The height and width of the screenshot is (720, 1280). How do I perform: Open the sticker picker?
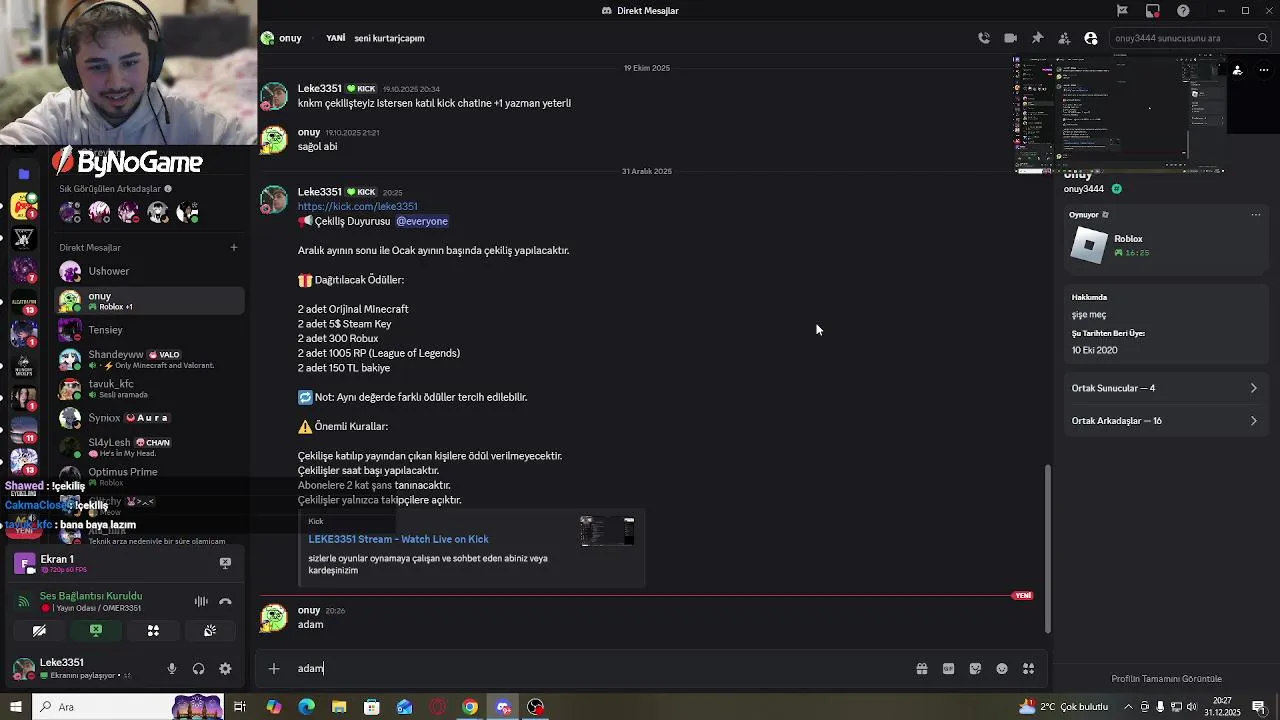click(975, 669)
